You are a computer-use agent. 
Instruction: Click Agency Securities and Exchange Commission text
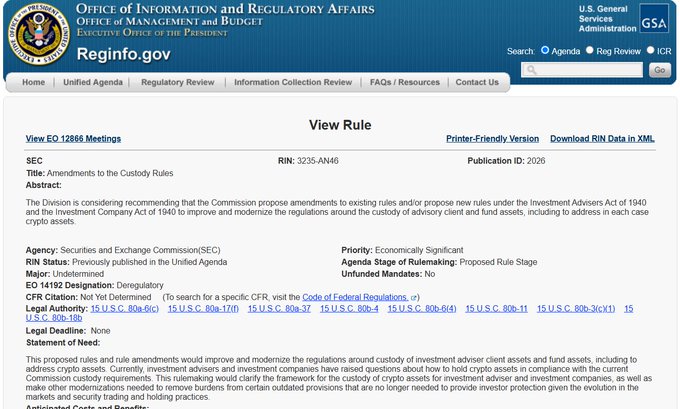tap(123, 250)
